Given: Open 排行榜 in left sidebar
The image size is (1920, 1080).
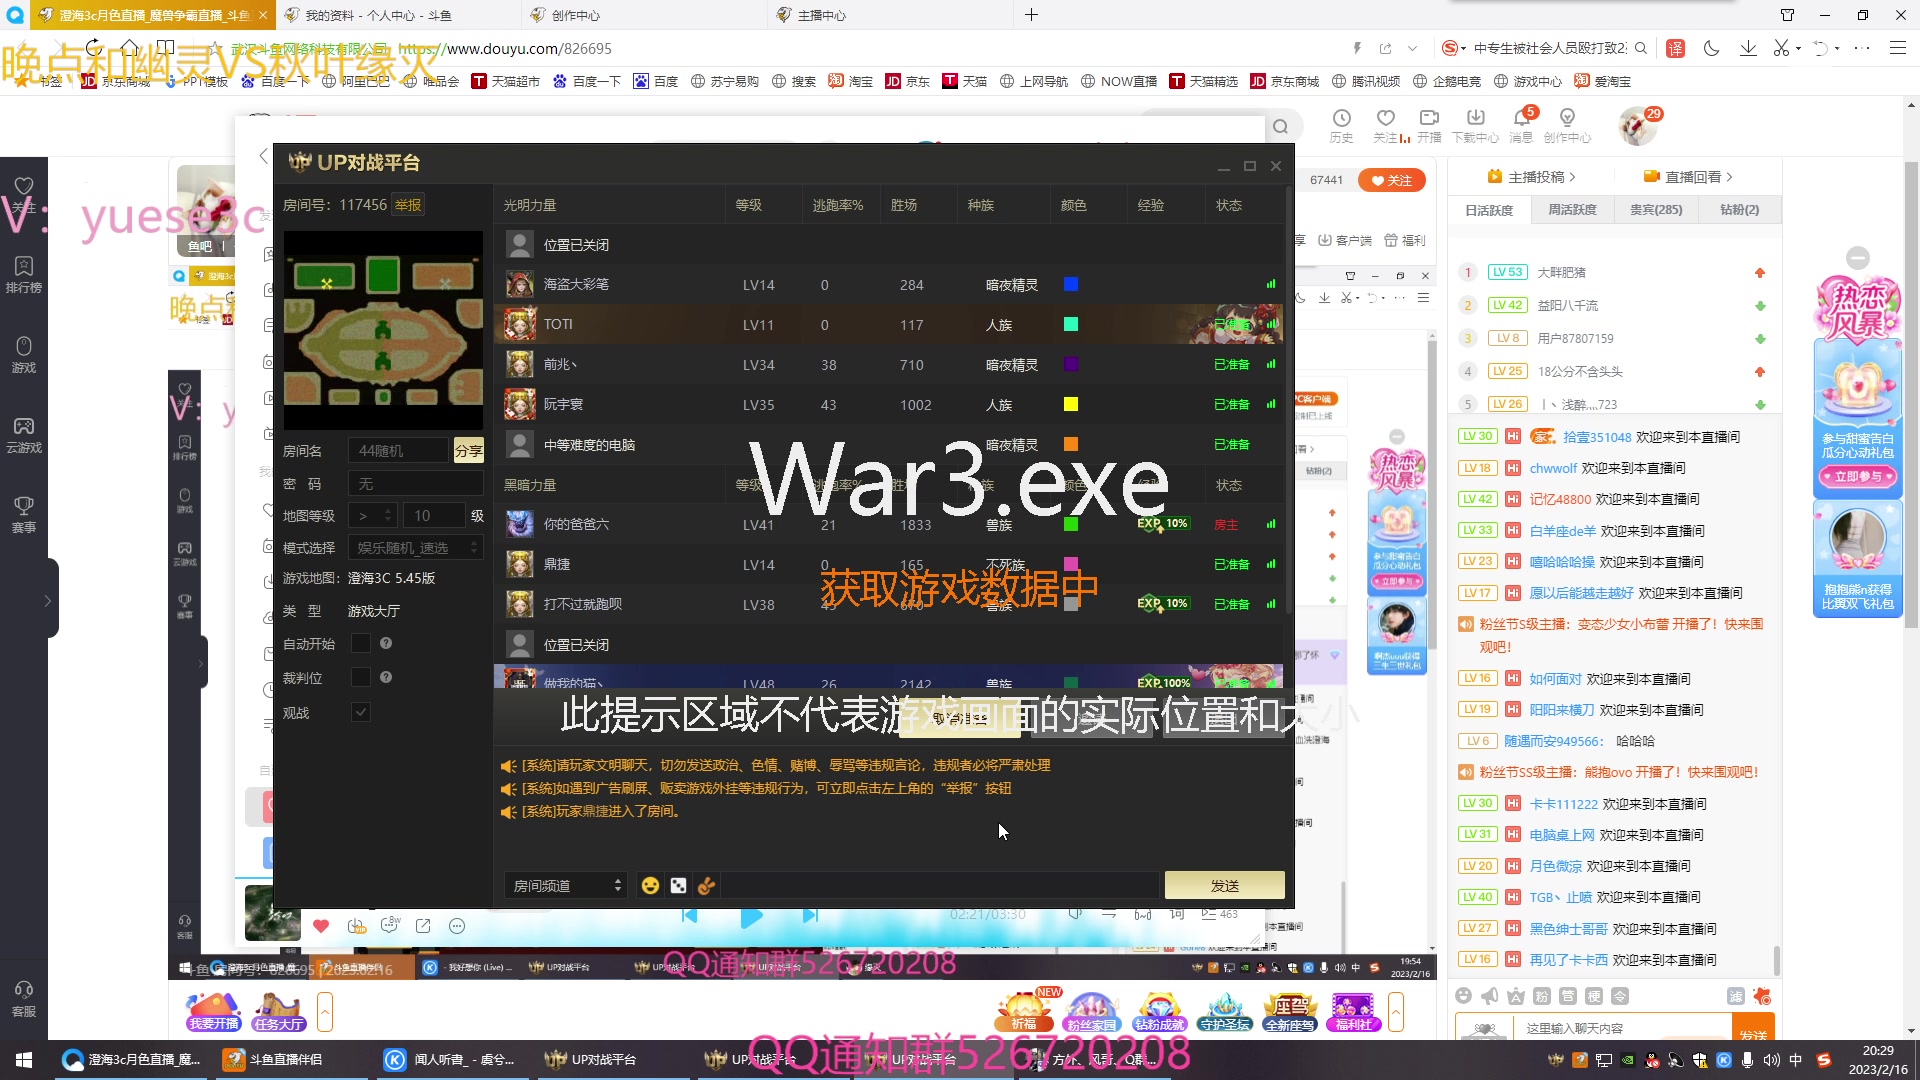Looking at the screenshot, I should (24, 274).
